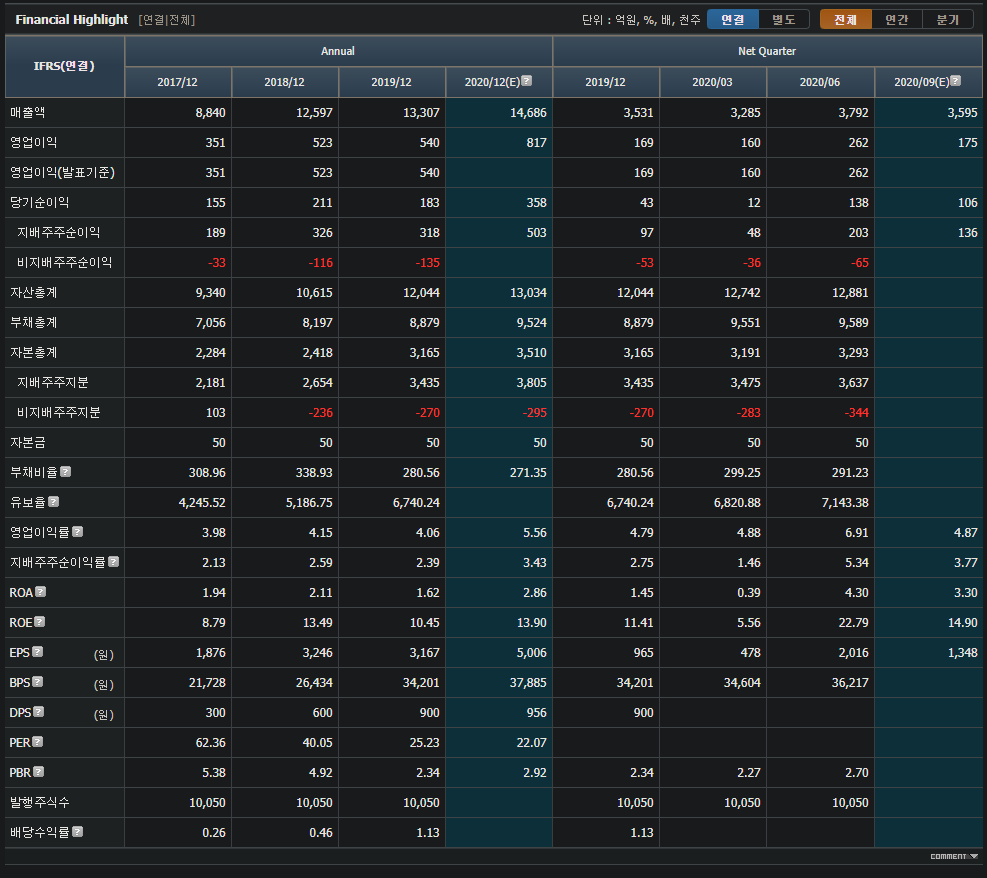Click help icon beside 2020/09(E) header
The width and height of the screenshot is (987, 878).
(x=956, y=81)
